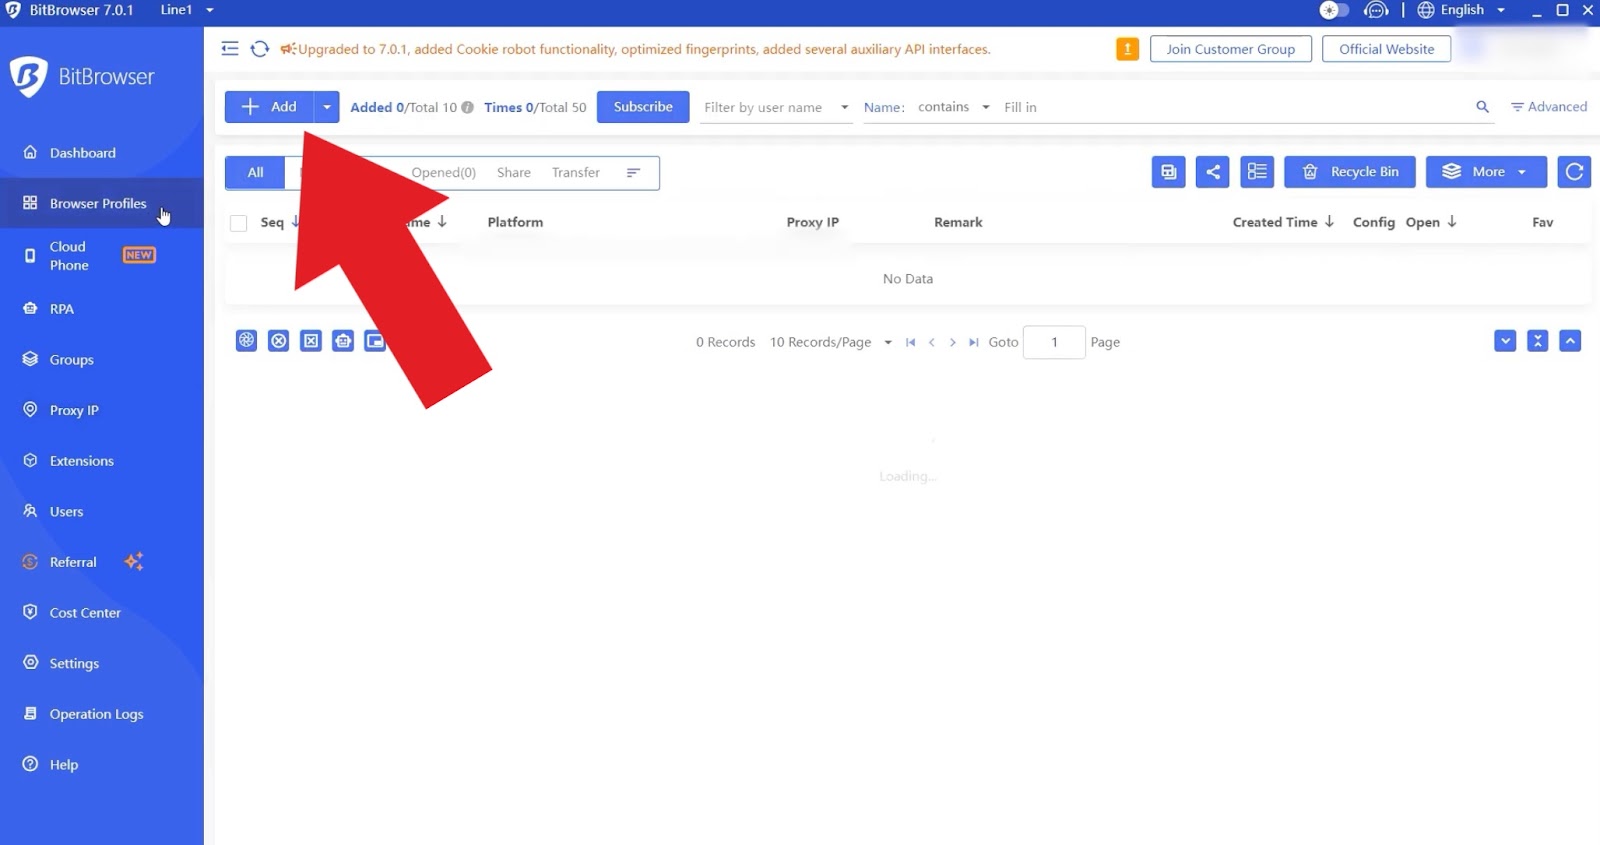The height and width of the screenshot is (845, 1600).
Task: Open customer support headset icon
Action: [1377, 10]
